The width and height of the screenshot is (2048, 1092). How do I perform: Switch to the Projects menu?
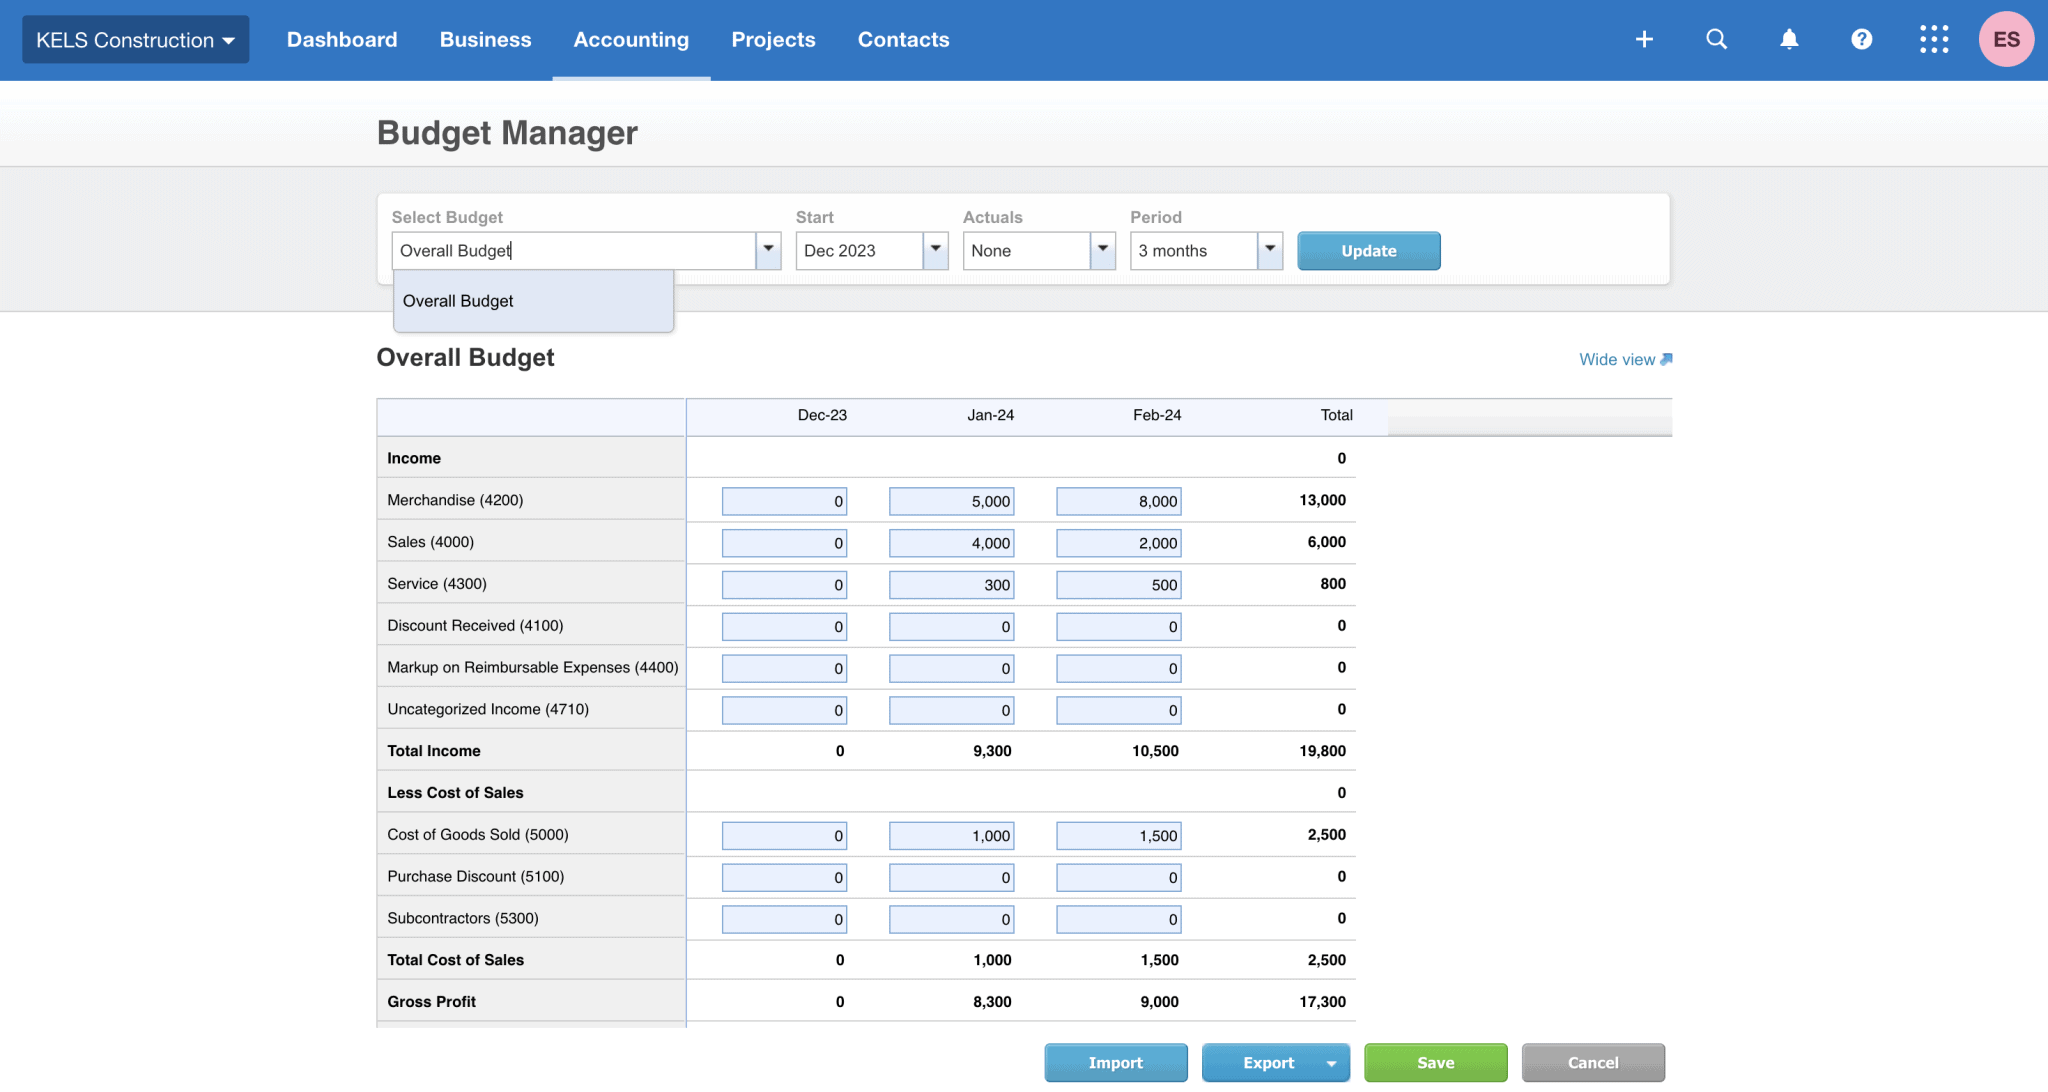(x=773, y=39)
